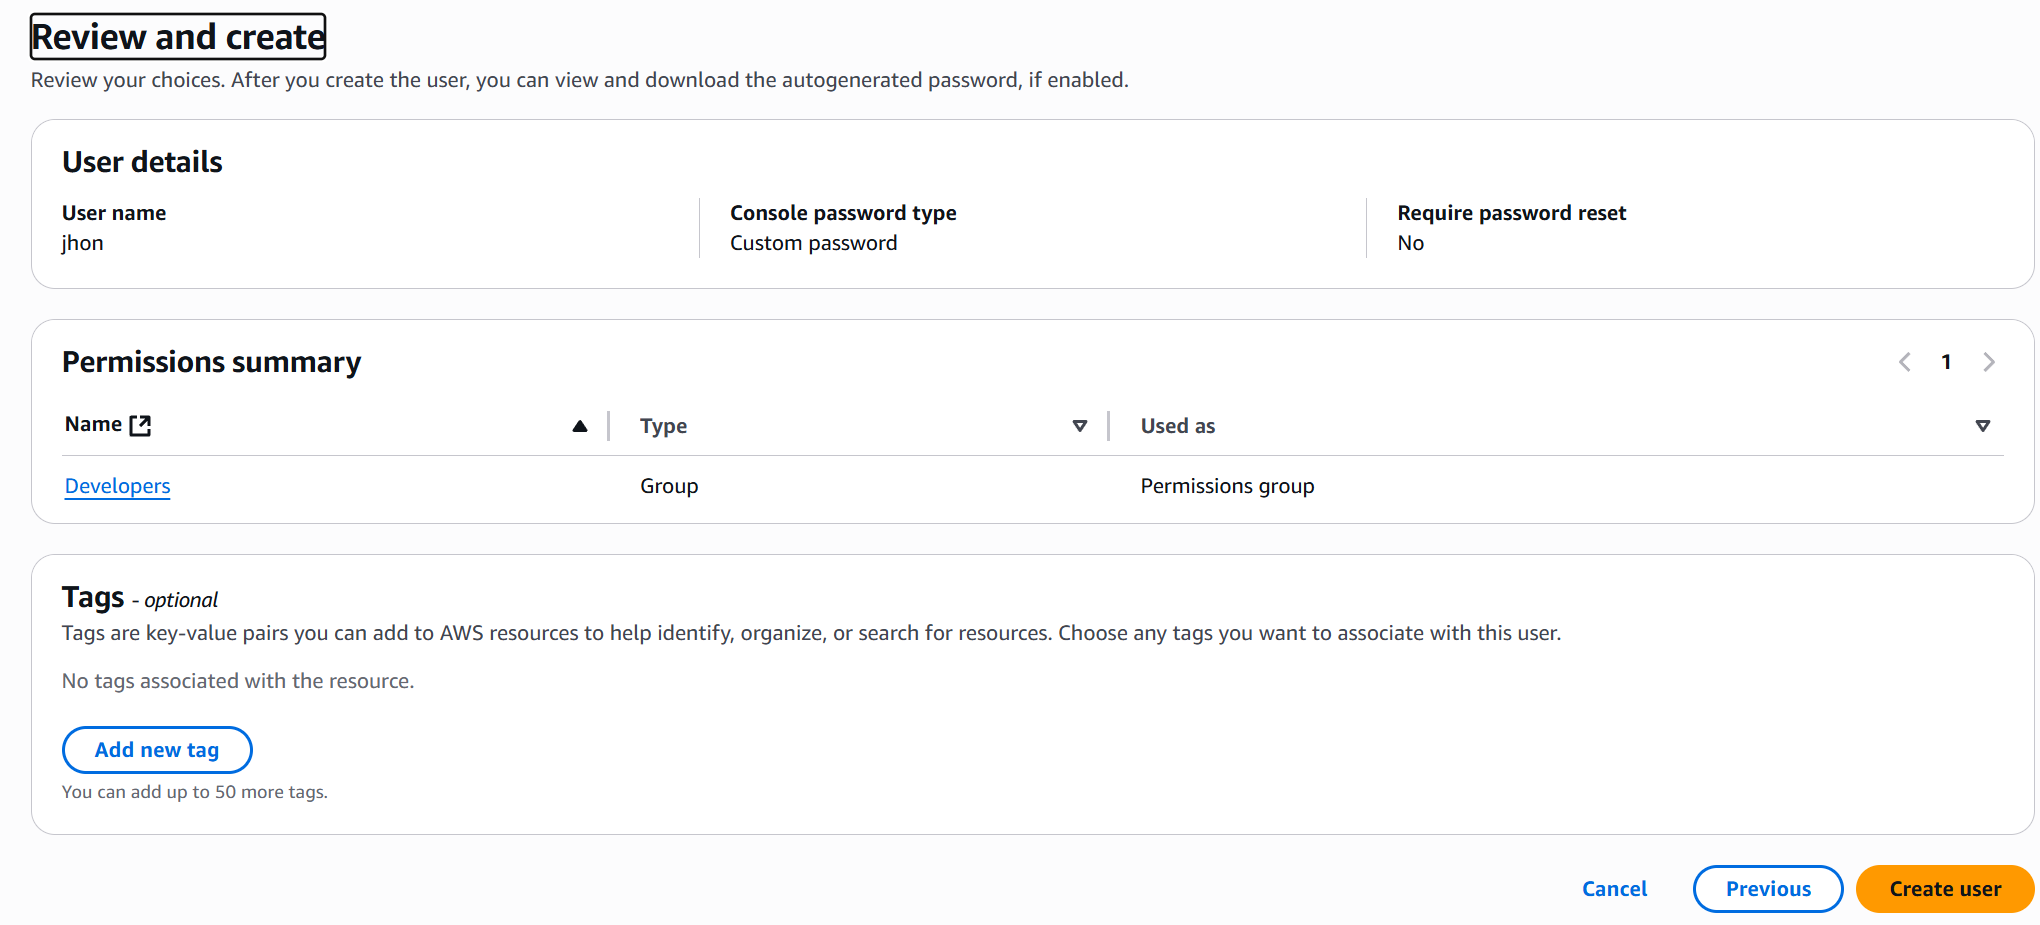The height and width of the screenshot is (925, 2040).
Task: Select page number 1 in pagination
Action: tap(1946, 362)
